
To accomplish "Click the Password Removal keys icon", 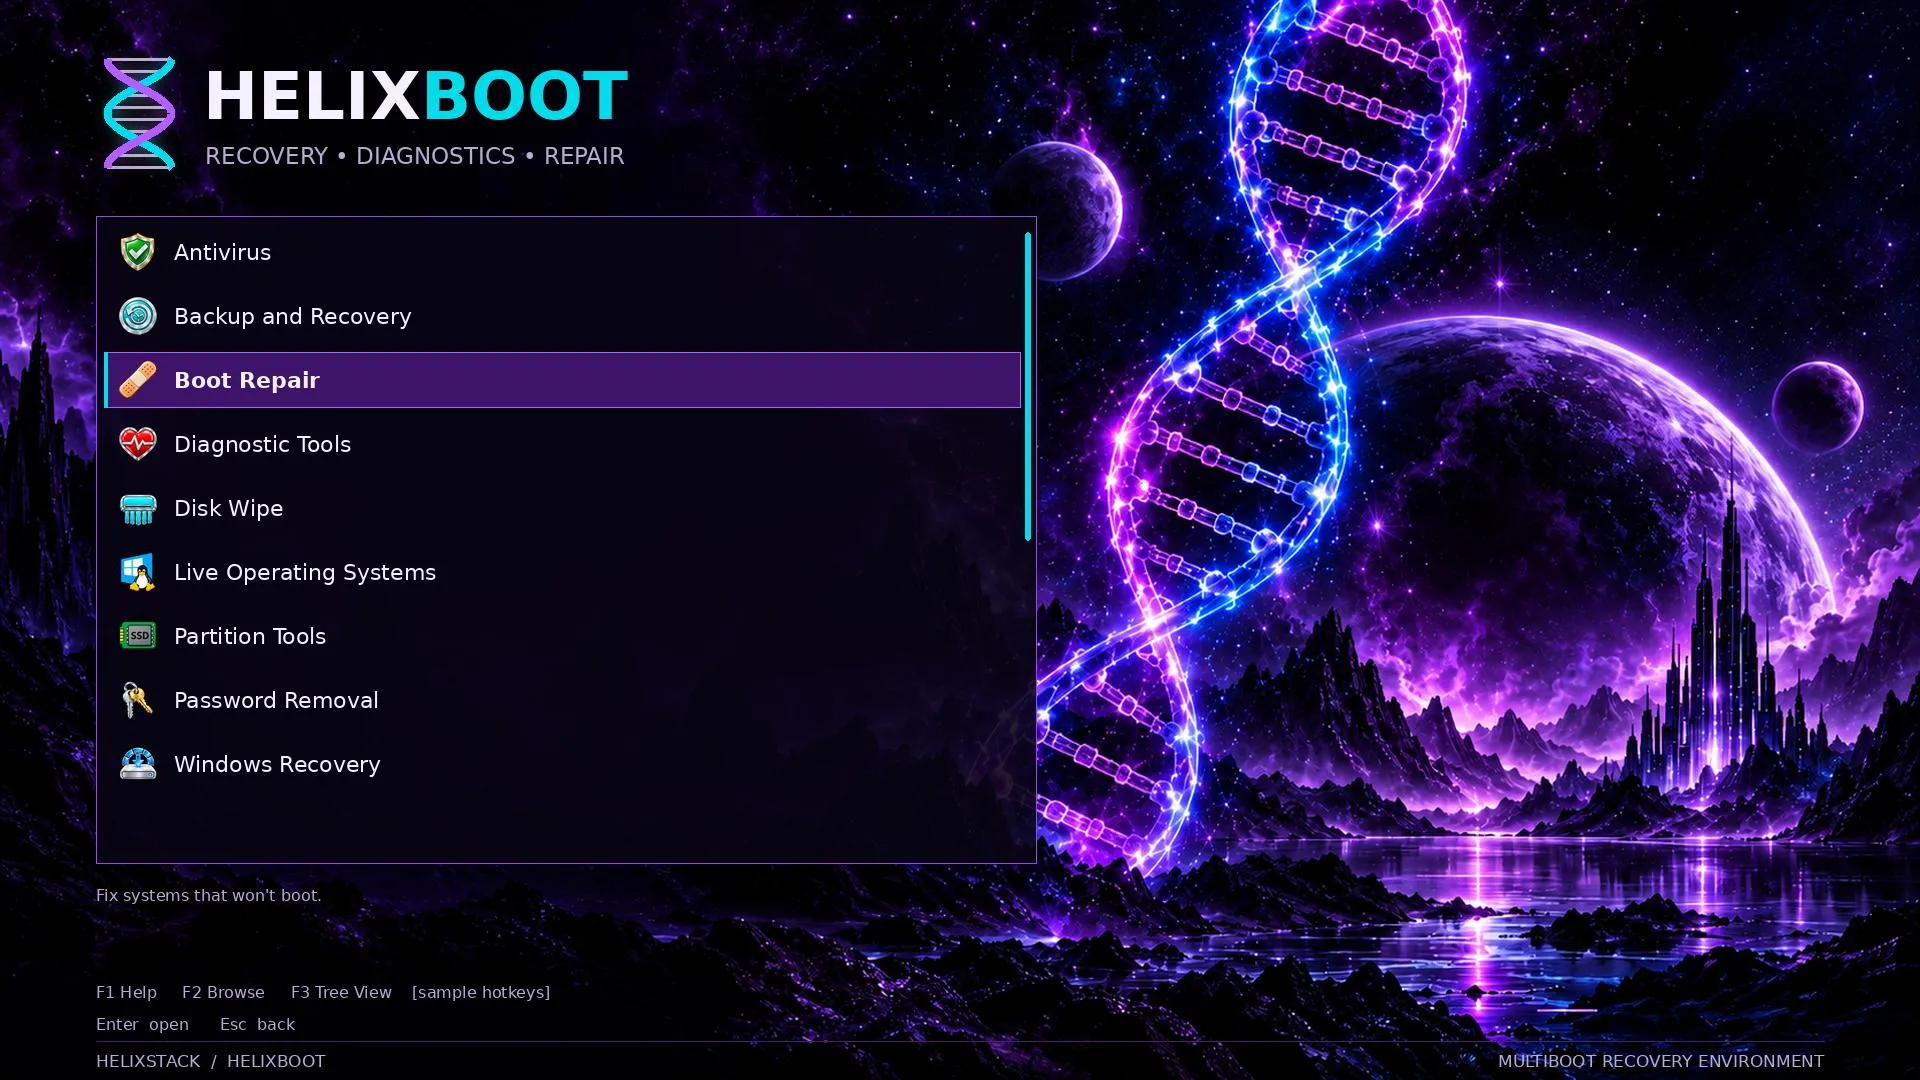I will click(138, 700).
